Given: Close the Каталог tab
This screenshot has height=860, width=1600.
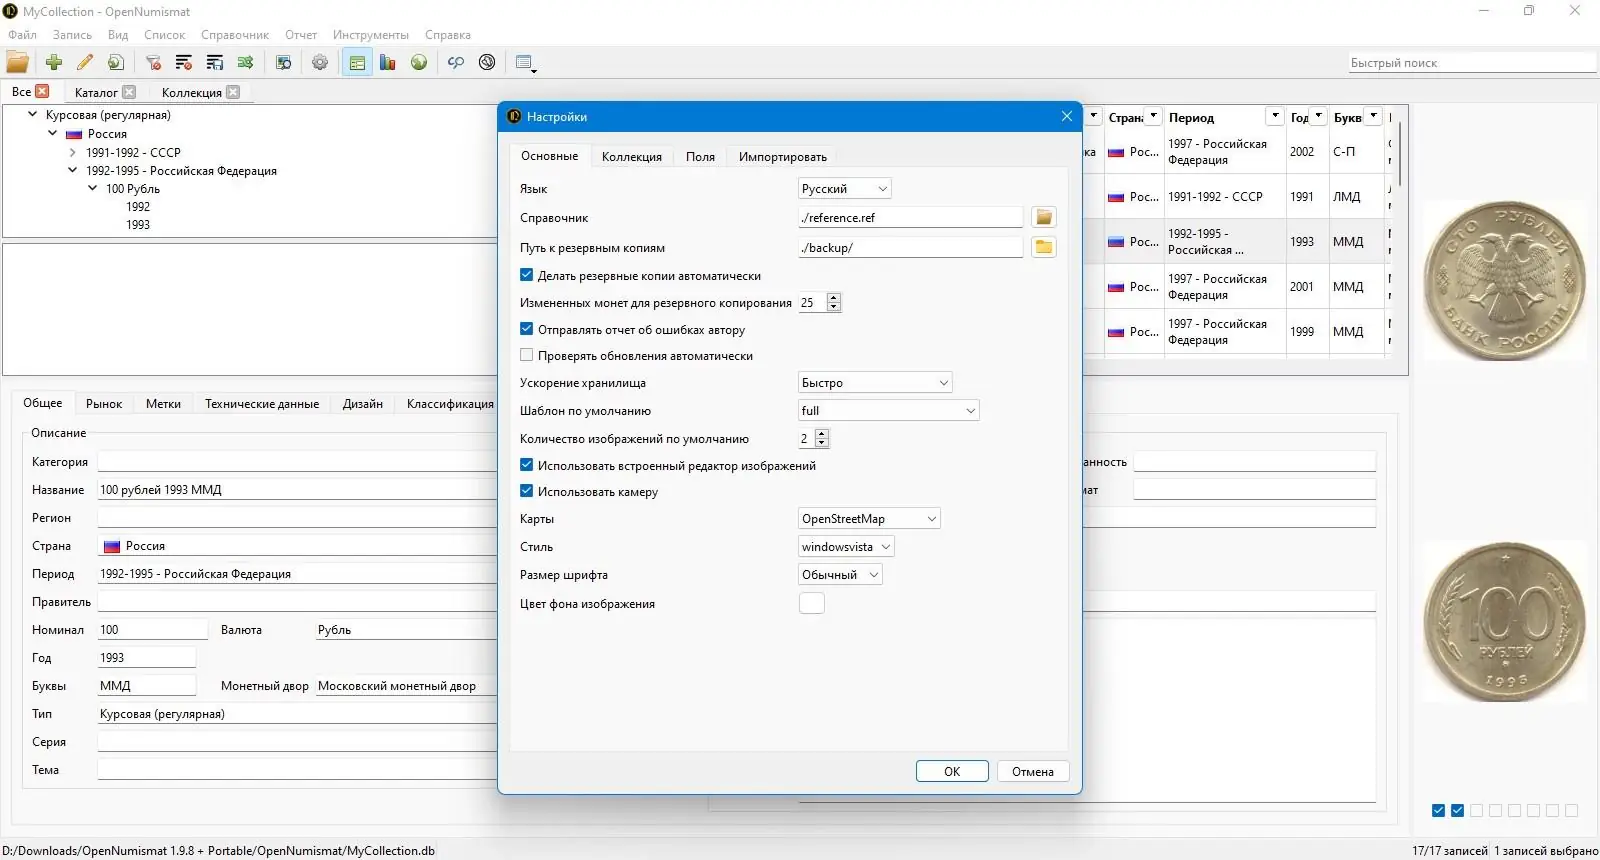Looking at the screenshot, I should point(129,92).
